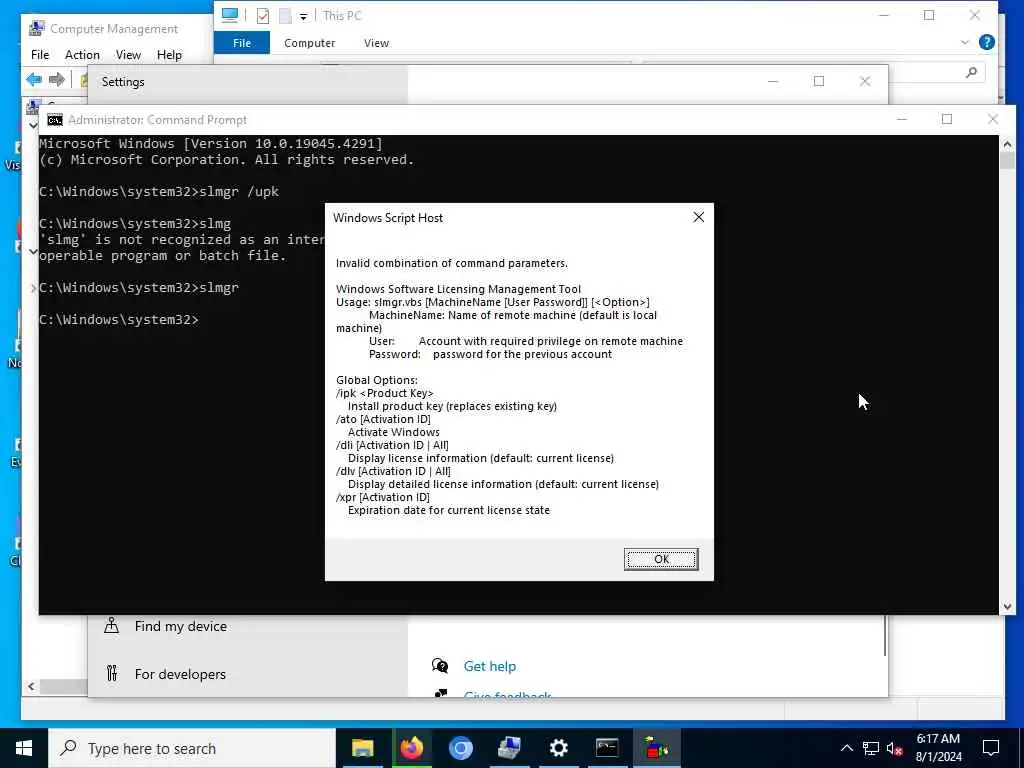Open View tab in This PC ribbon
The width and height of the screenshot is (1024, 768).
click(376, 43)
